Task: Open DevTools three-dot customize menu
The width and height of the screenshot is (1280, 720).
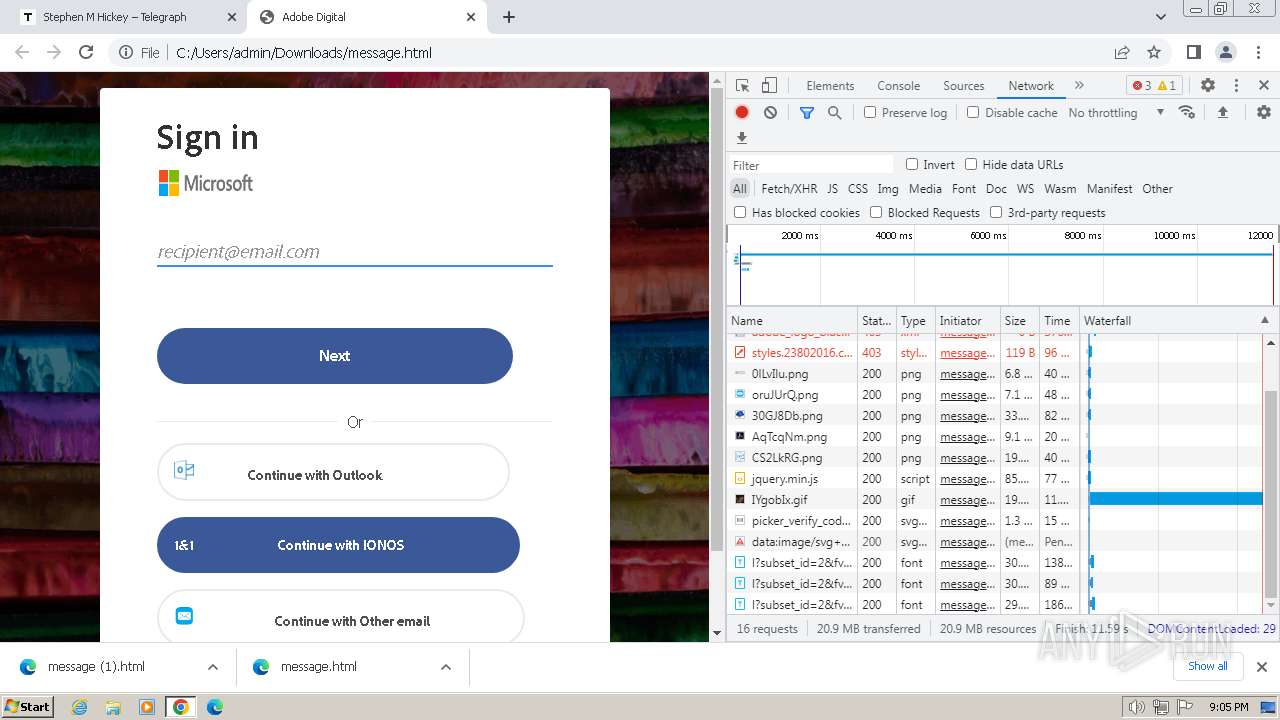Action: coord(1236,86)
